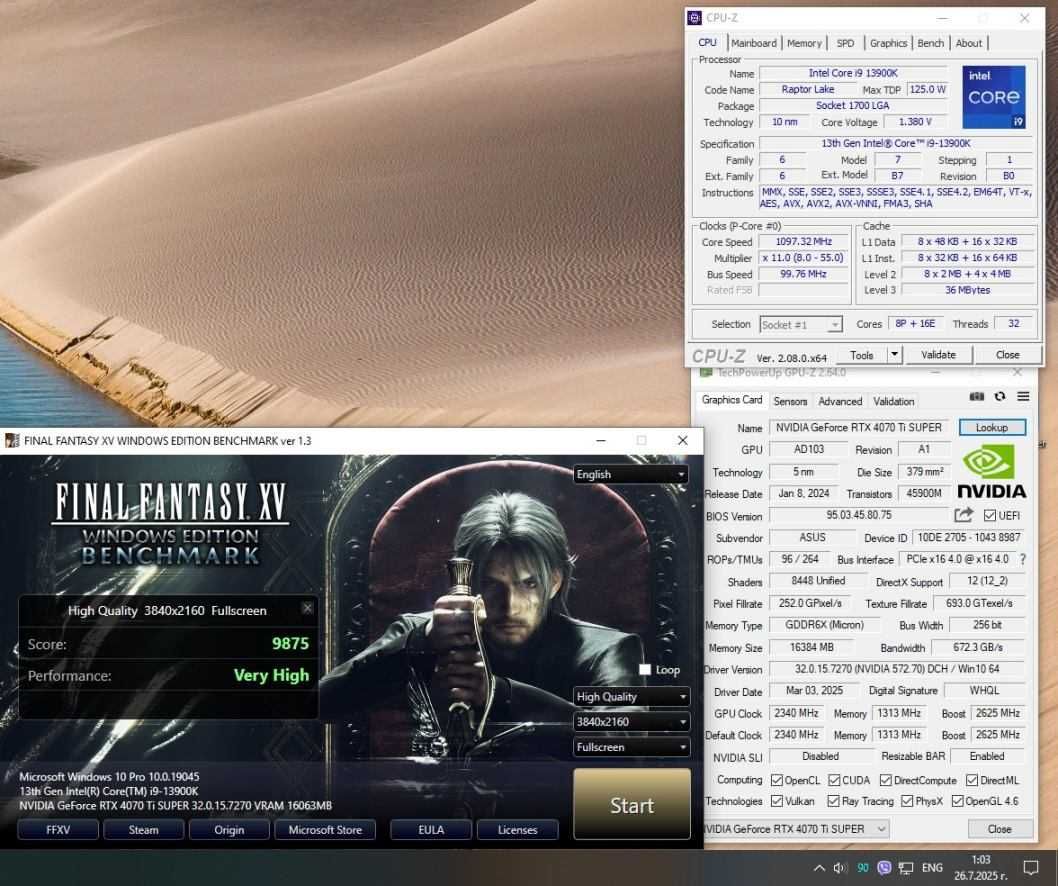
Task: Open the 3840x2160 resolution dropdown
Action: click(631, 721)
